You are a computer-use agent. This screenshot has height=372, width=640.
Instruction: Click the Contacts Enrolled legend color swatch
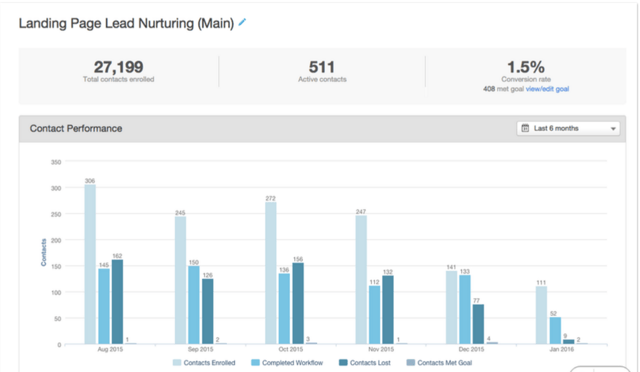point(177,363)
